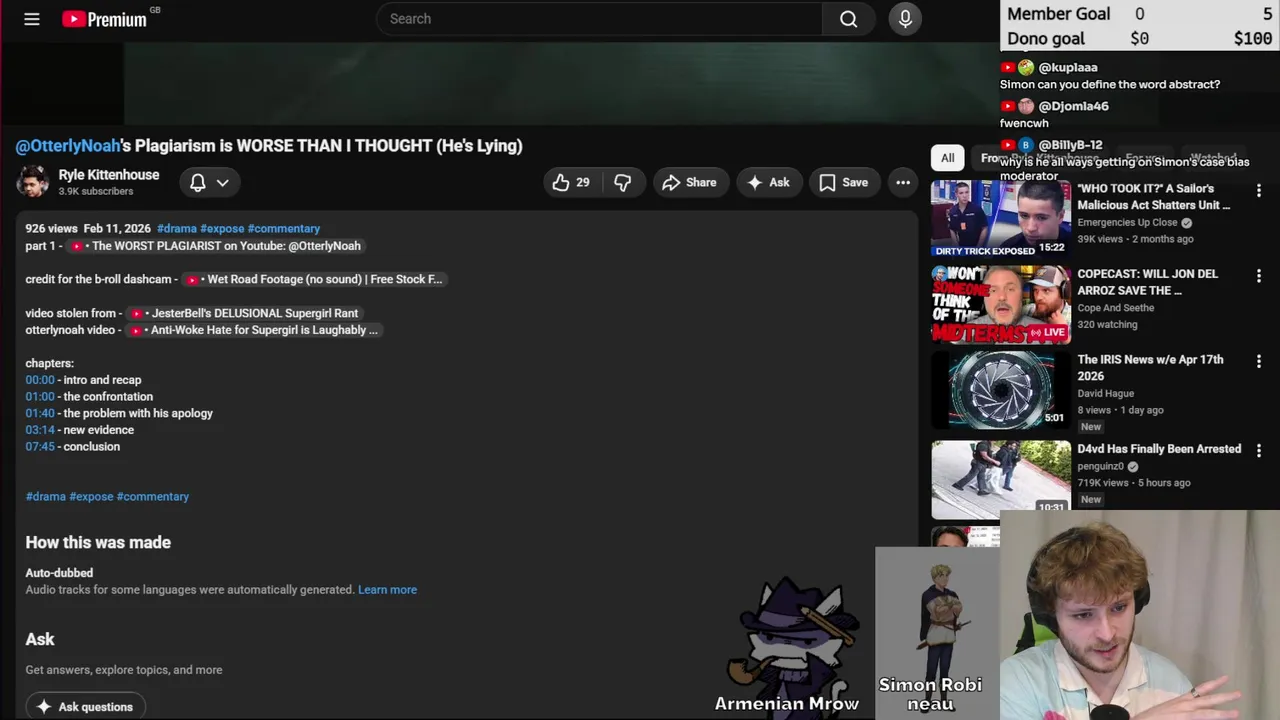Image resolution: width=1280 pixels, height=720 pixels.
Task: Expand notification options chevron
Action: pyautogui.click(x=223, y=182)
